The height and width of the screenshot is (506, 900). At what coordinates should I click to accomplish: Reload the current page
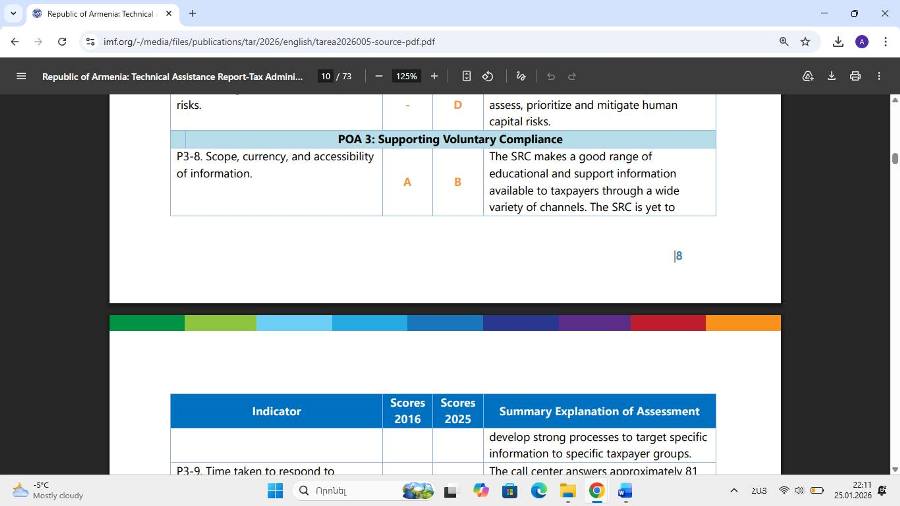click(62, 42)
